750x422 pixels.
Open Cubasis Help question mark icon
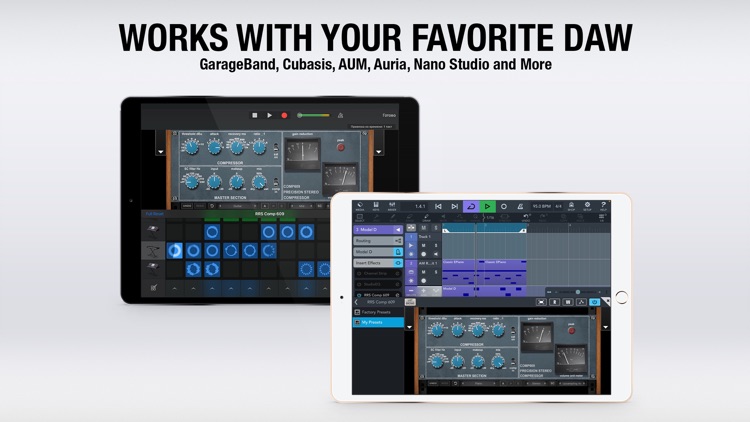[603, 206]
